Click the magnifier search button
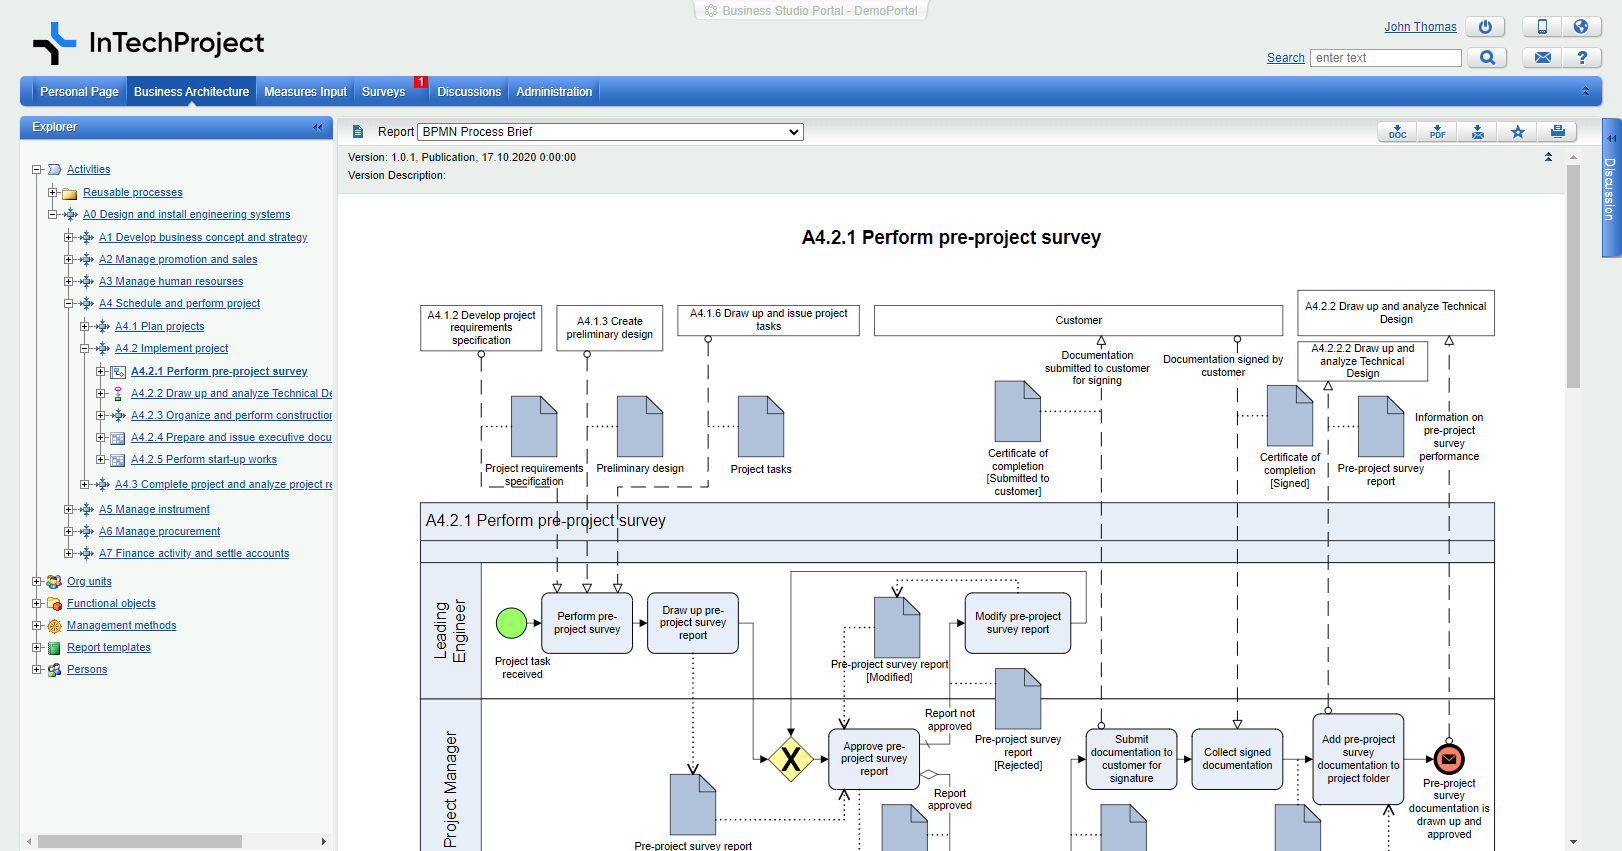Image resolution: width=1622 pixels, height=851 pixels. coord(1487,58)
